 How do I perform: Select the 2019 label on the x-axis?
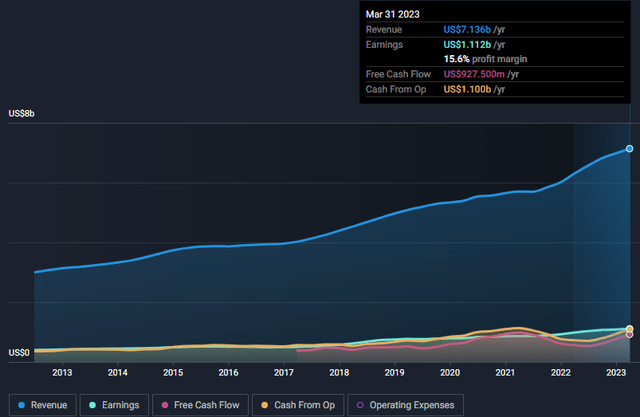pyautogui.click(x=394, y=373)
